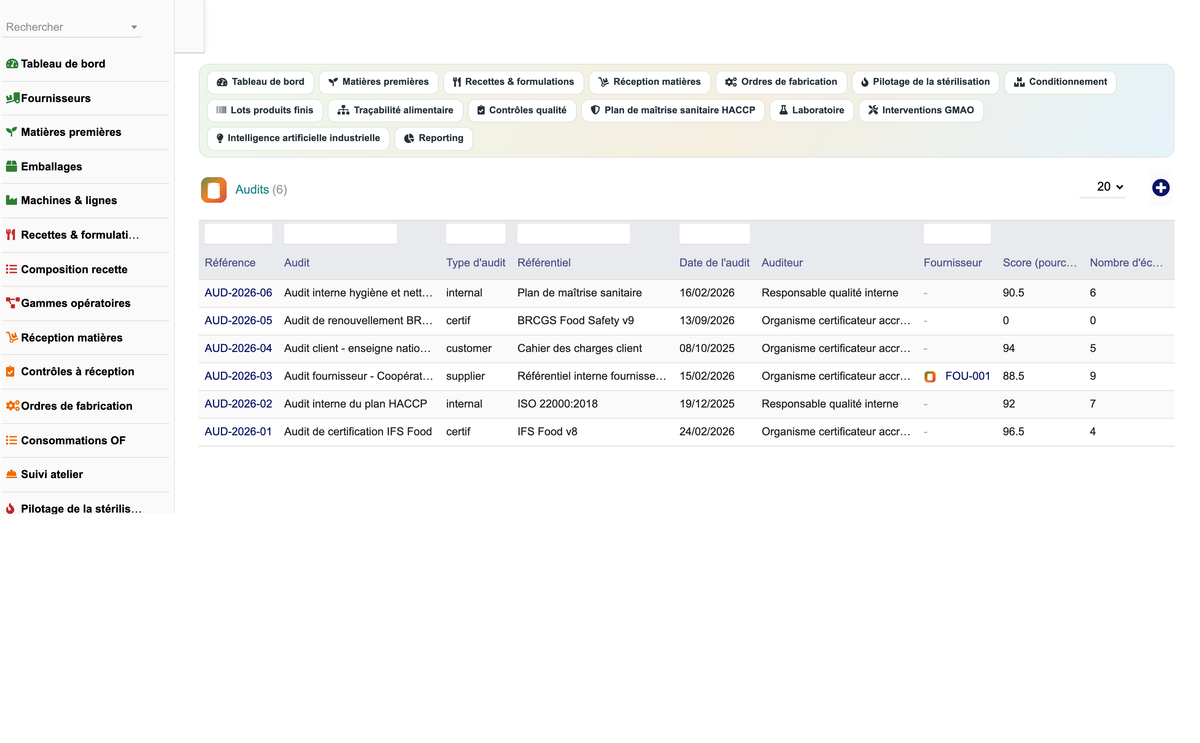Click the Audits title link

[252, 189]
